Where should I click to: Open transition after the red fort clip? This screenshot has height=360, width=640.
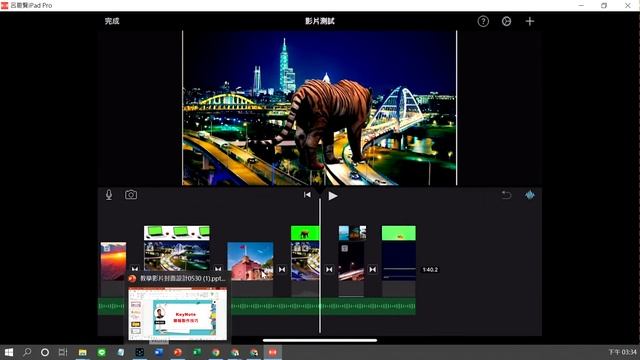click(x=282, y=269)
